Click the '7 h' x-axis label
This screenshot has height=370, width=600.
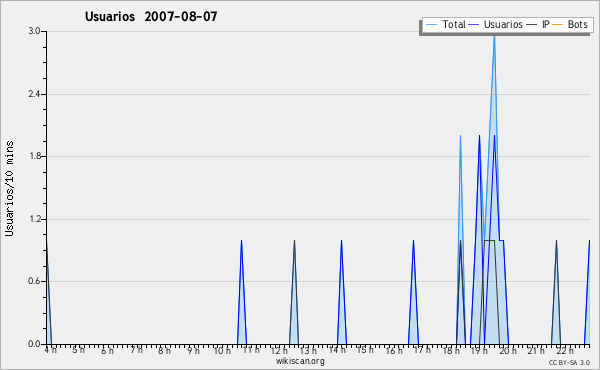click(136, 350)
